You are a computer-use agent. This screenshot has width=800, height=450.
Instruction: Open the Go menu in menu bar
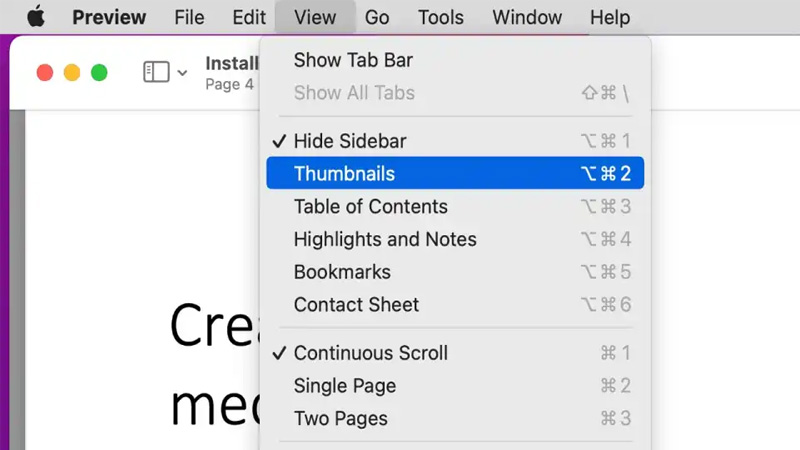377,17
